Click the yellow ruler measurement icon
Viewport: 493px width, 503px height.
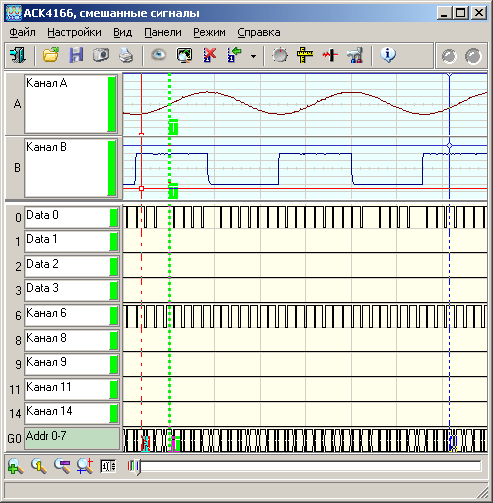click(305, 55)
